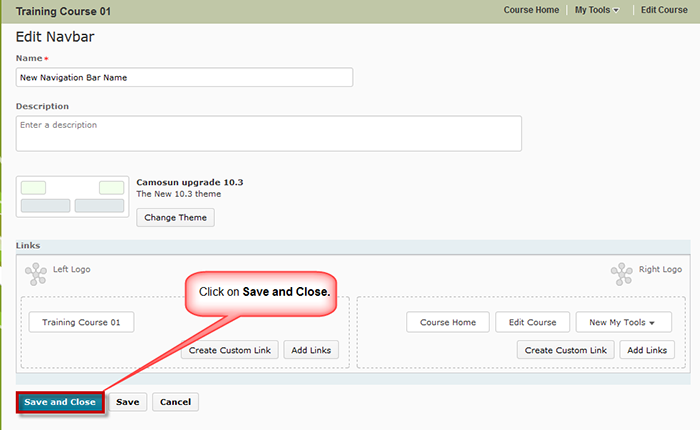The height and width of the screenshot is (430, 700).
Task: Click the Change Theme button
Action: click(175, 217)
